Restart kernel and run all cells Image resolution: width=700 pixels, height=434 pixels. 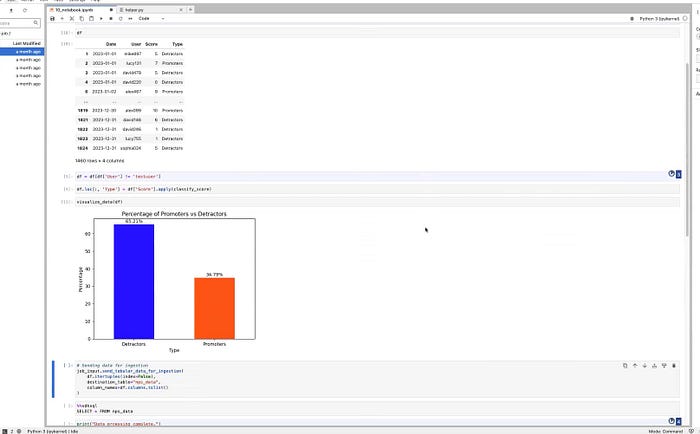pos(130,19)
